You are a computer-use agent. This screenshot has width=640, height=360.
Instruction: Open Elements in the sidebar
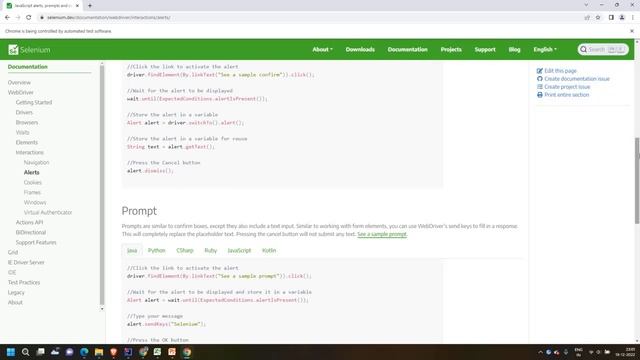27,142
